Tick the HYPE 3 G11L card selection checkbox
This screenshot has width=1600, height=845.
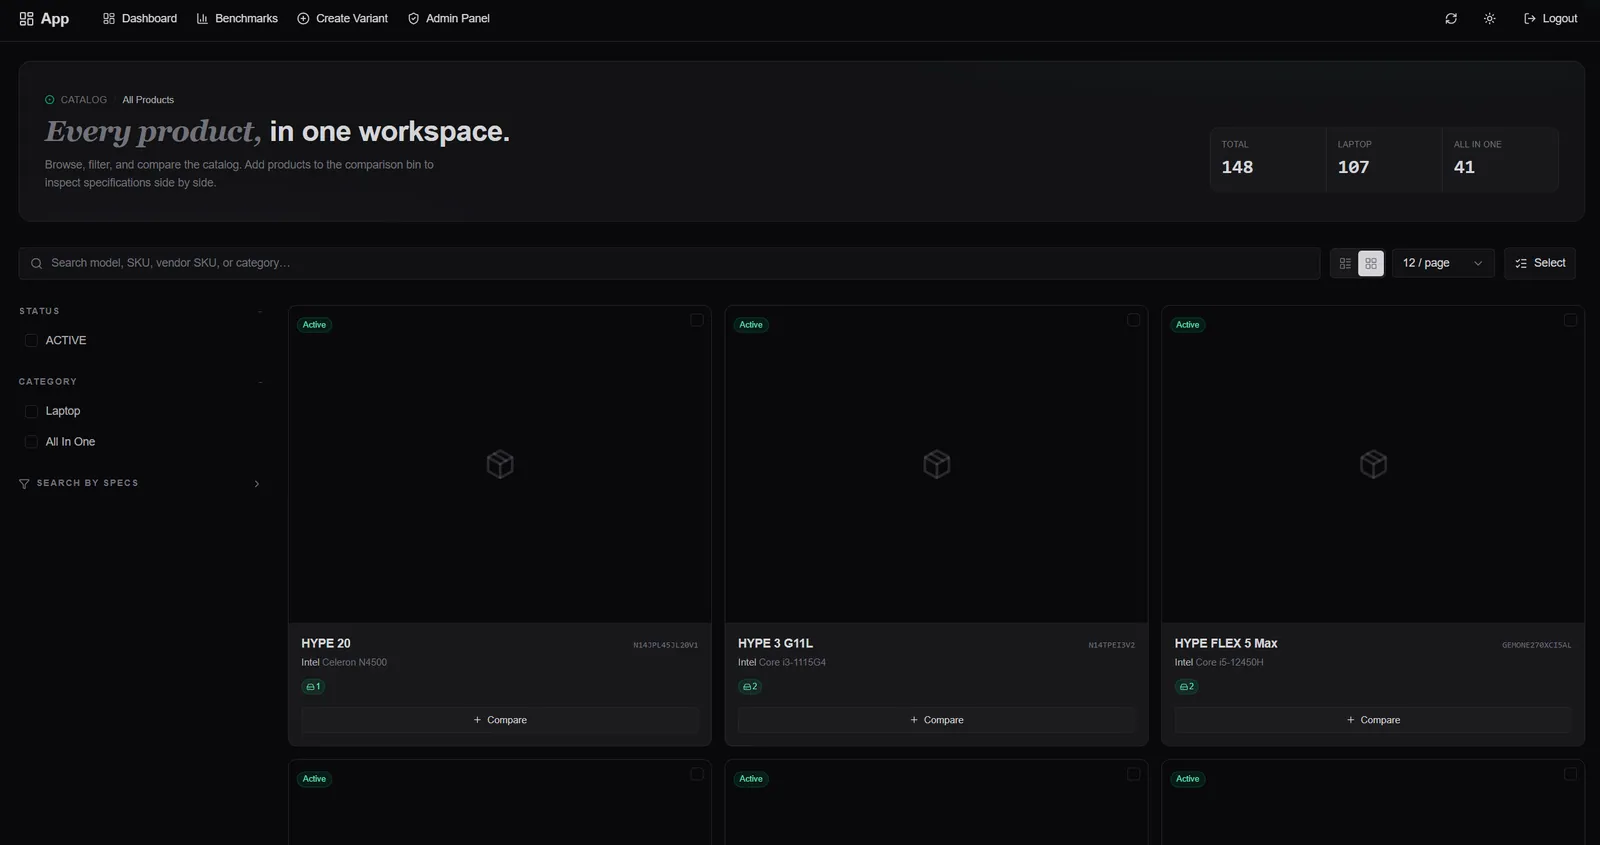tap(1134, 320)
